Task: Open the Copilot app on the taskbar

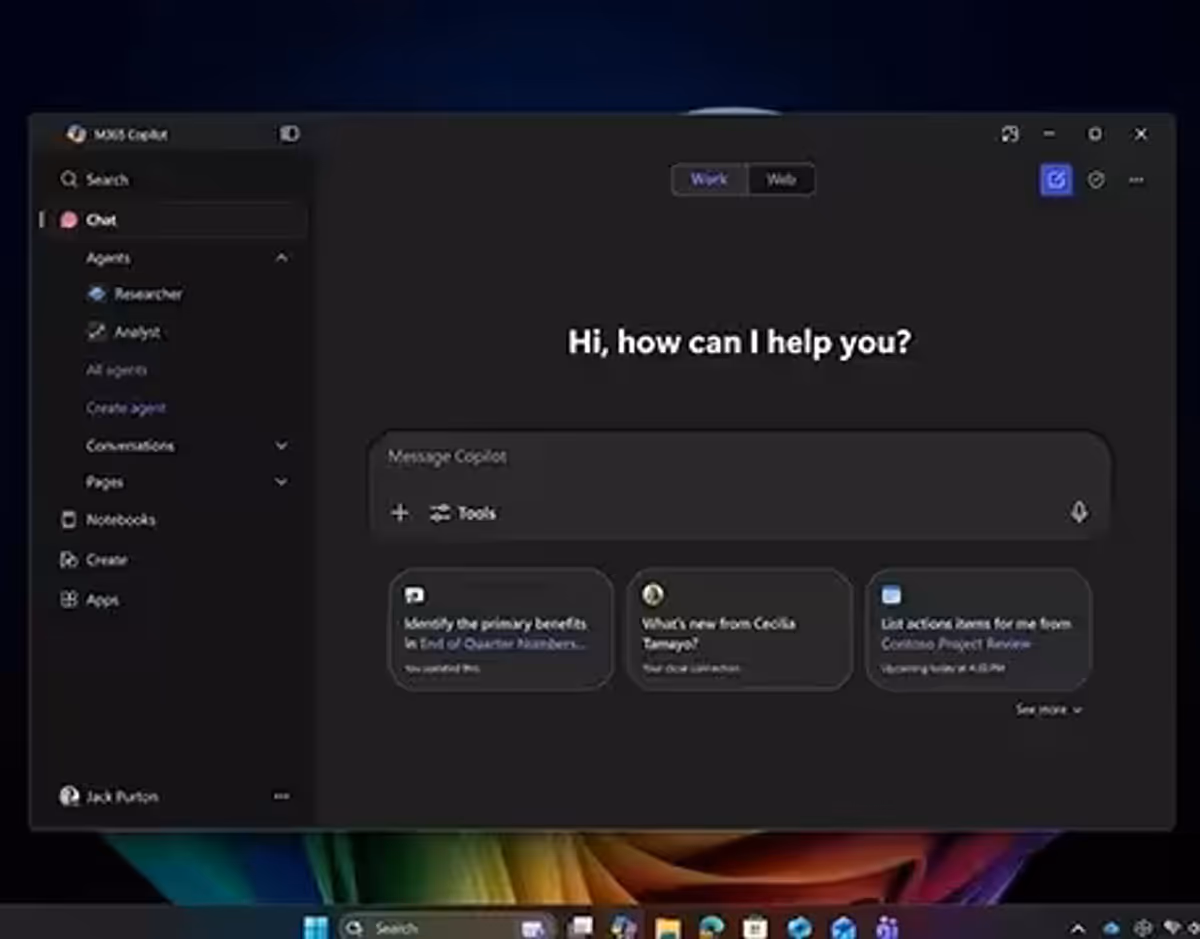Action: click(x=624, y=927)
